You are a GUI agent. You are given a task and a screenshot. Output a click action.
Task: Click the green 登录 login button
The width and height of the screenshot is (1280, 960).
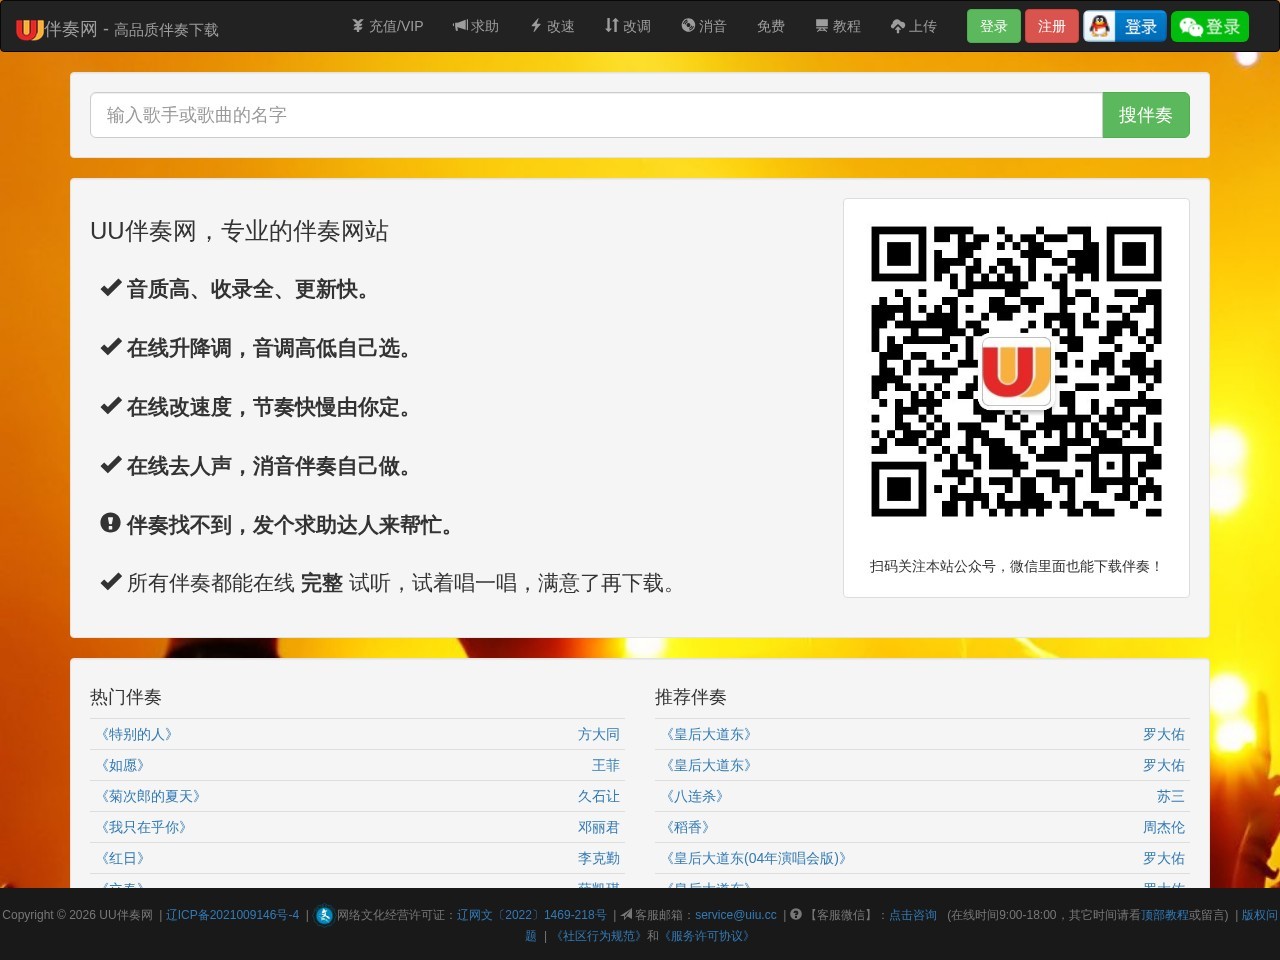click(994, 26)
